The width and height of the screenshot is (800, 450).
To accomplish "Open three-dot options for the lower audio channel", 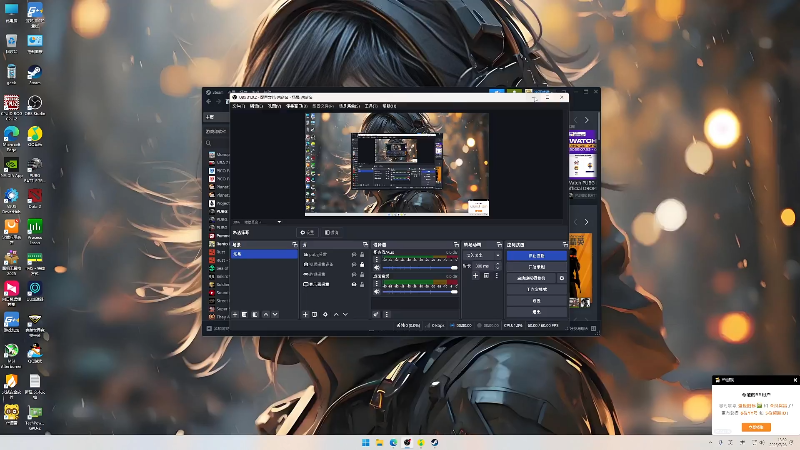I will pos(377,284).
